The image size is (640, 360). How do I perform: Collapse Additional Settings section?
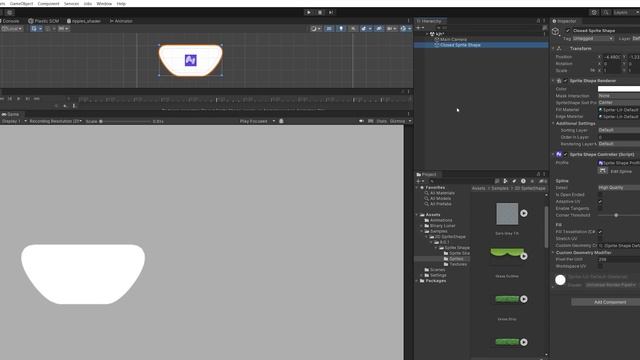click(x=554, y=123)
